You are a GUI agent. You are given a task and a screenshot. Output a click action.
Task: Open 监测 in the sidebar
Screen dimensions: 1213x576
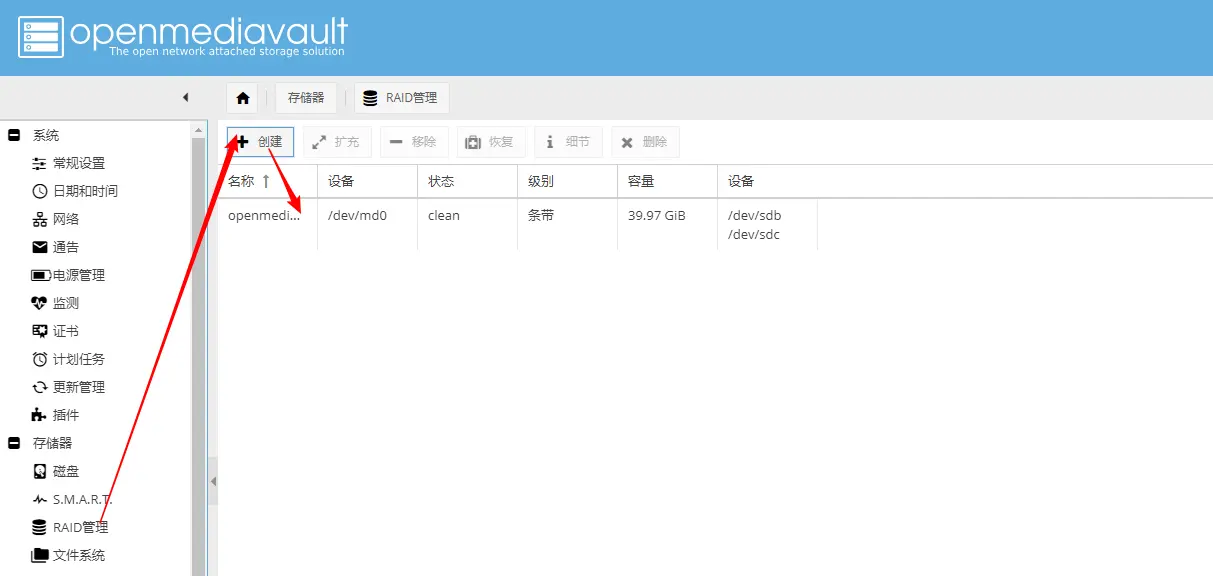pos(66,303)
